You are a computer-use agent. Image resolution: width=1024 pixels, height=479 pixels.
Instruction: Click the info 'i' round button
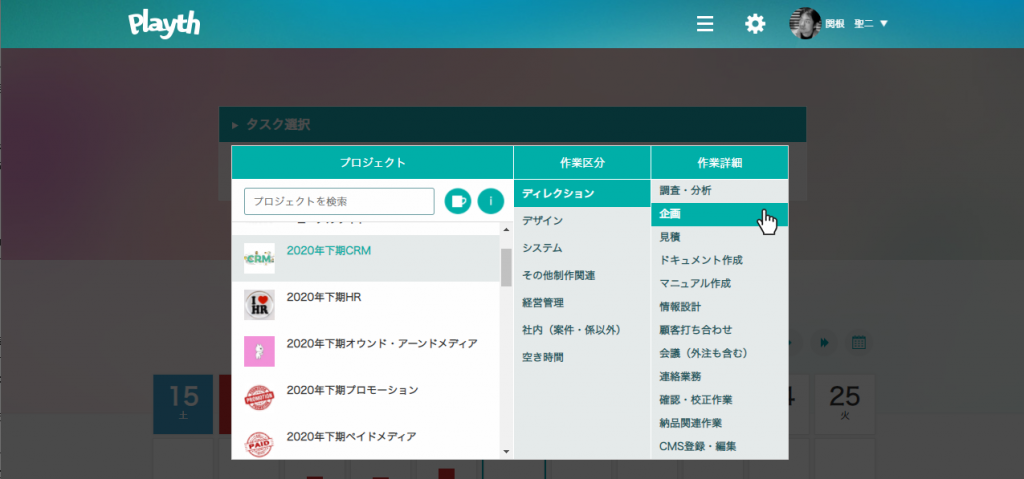(x=490, y=201)
